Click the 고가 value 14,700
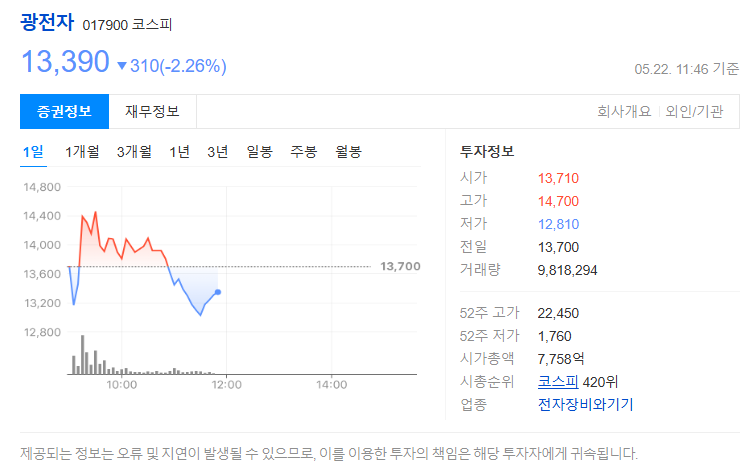This screenshot has width=753, height=468. (x=558, y=202)
